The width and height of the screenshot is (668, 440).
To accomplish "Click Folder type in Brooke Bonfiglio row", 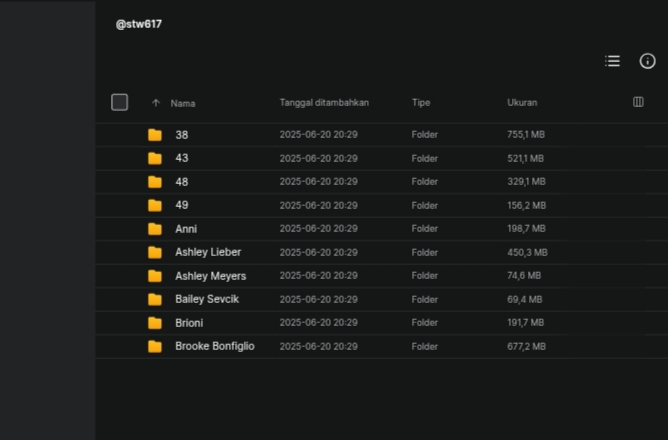I will (x=424, y=346).
